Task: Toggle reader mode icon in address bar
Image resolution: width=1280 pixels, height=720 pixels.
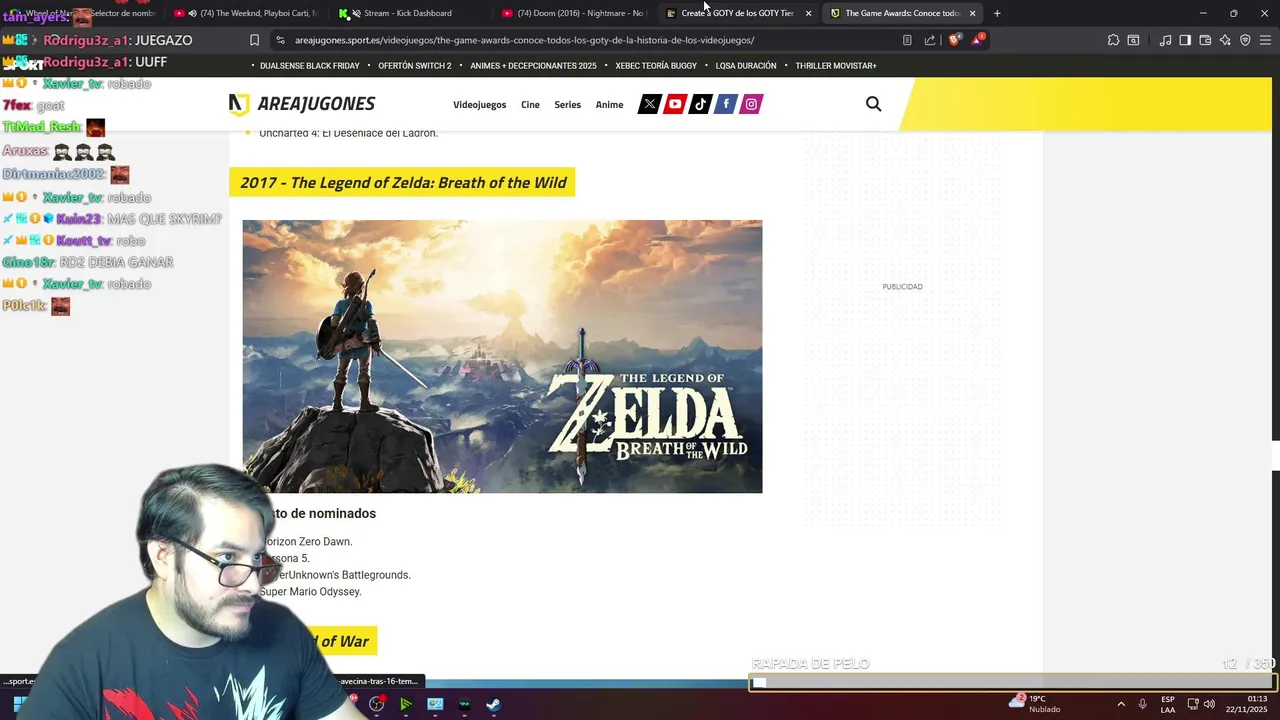Action: pos(907,40)
